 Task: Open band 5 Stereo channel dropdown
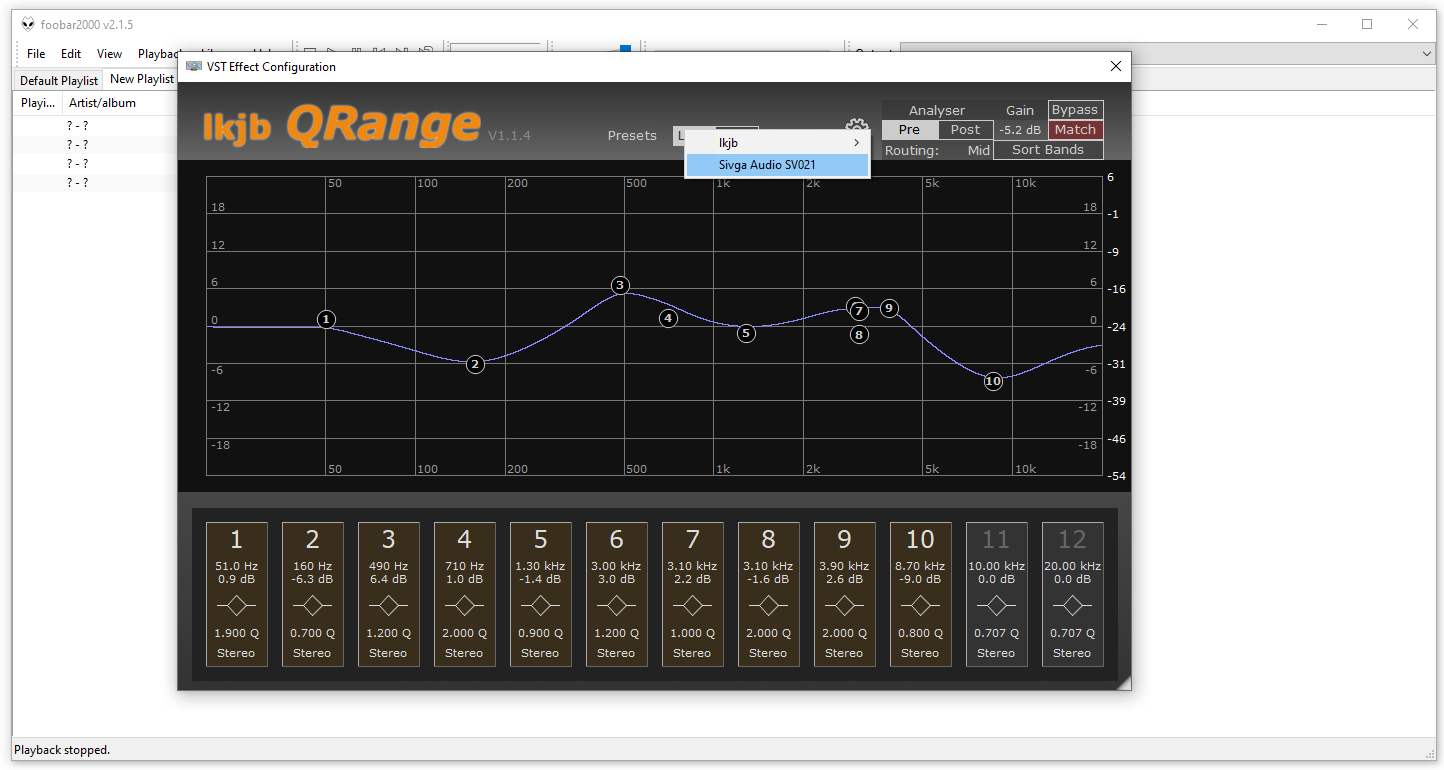point(540,653)
